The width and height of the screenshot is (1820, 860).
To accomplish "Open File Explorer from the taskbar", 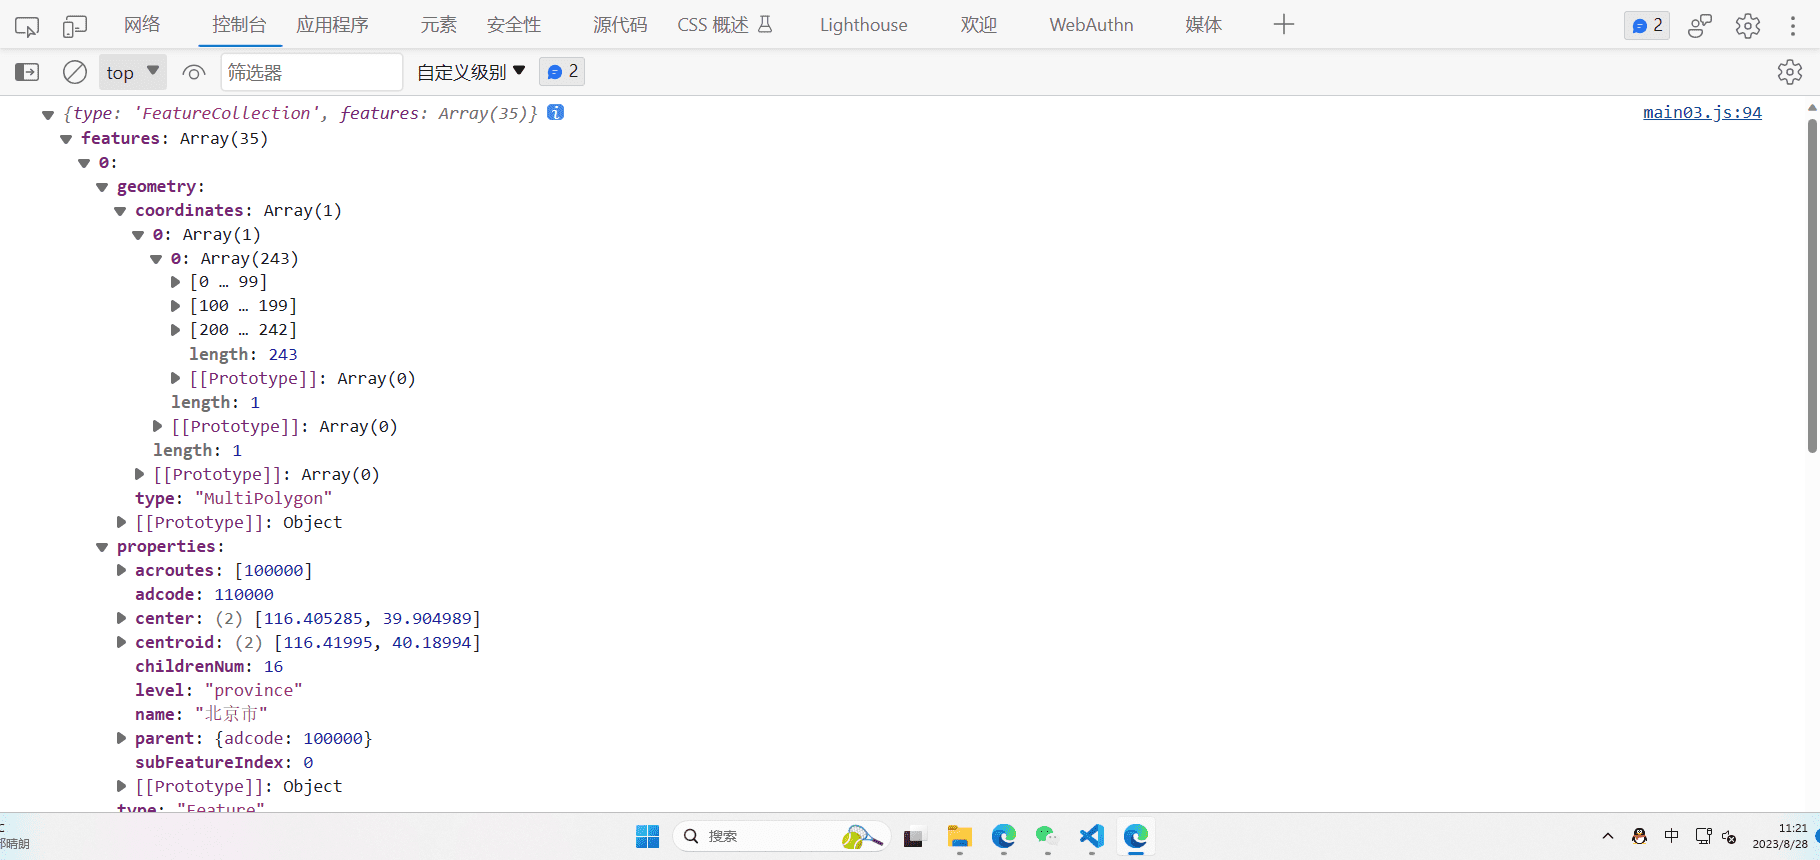I will click(960, 836).
